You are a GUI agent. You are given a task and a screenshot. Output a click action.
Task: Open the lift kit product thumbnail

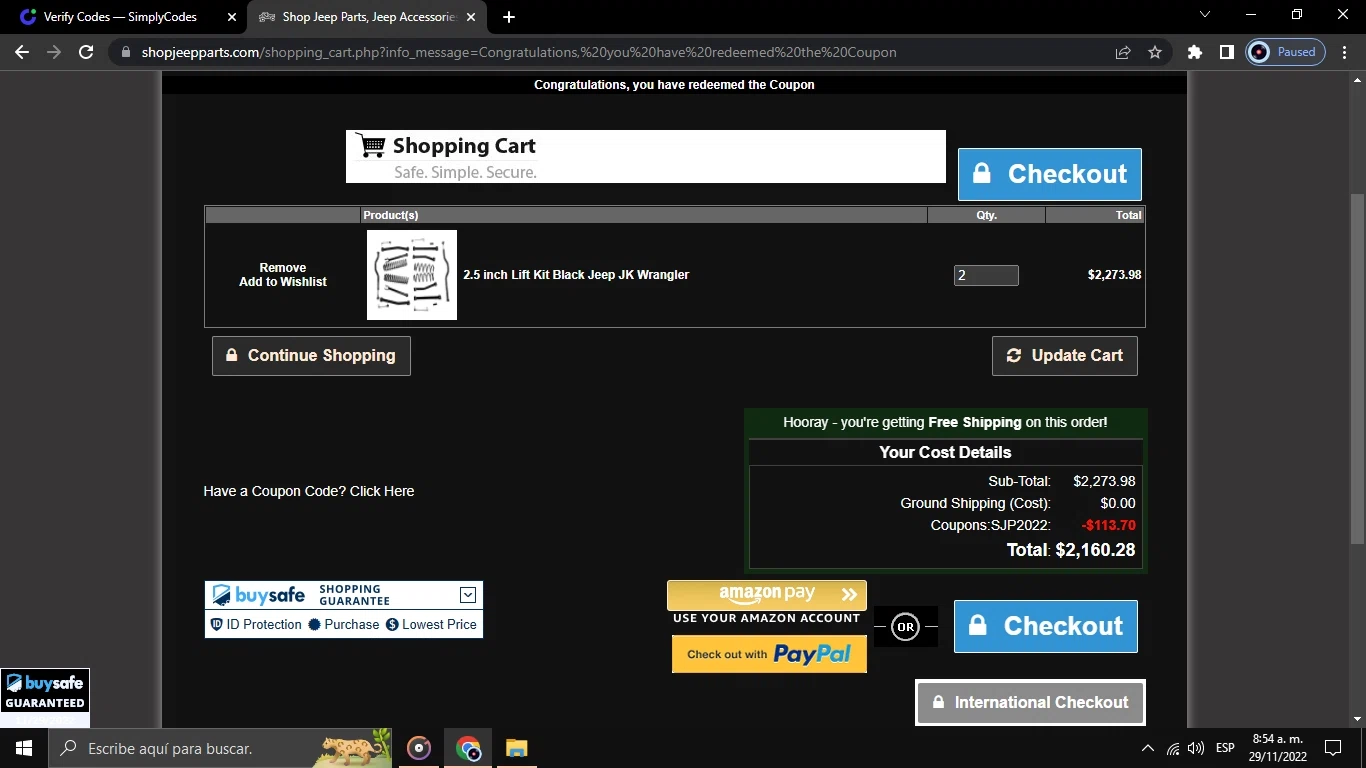point(412,275)
